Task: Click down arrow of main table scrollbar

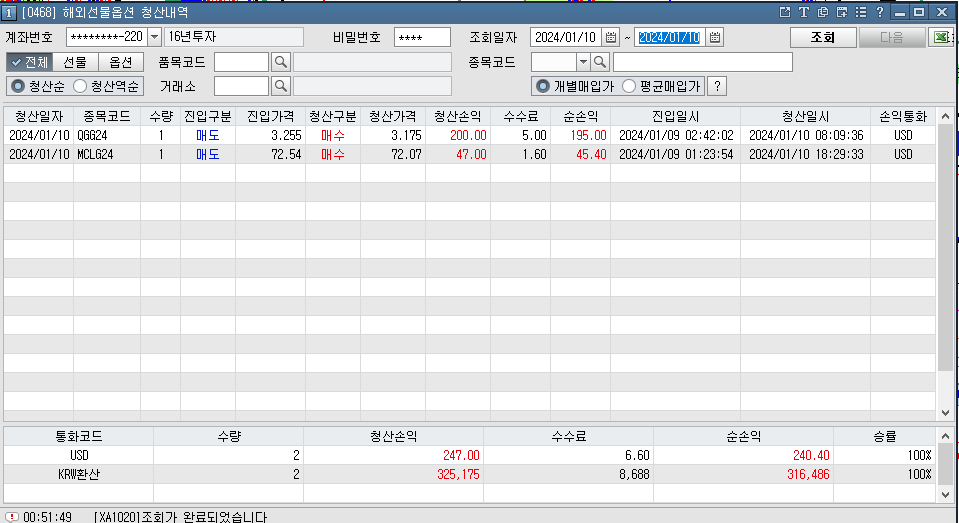Action: [946, 413]
